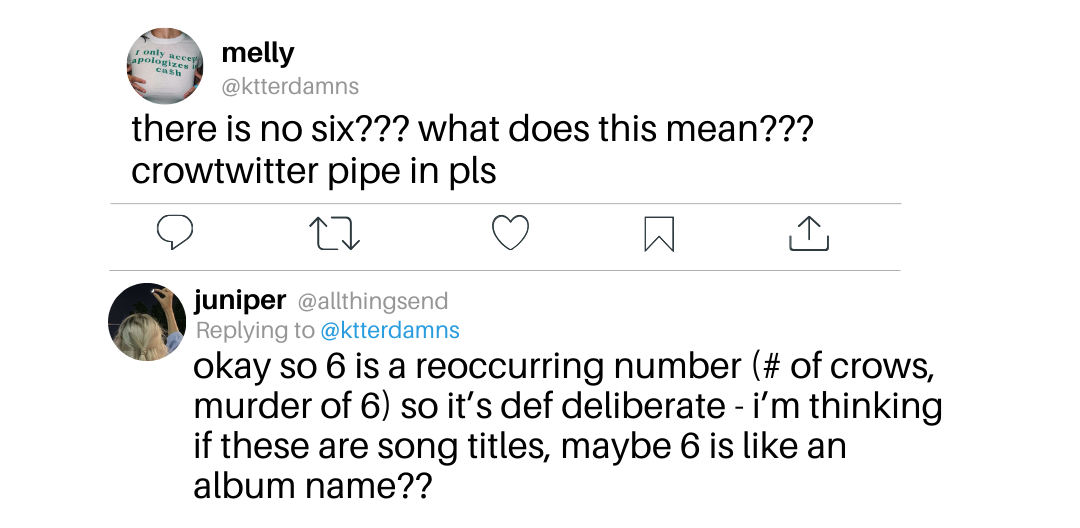Bookmark melly's tweet
This screenshot has height=528, width=1080.
point(659,234)
